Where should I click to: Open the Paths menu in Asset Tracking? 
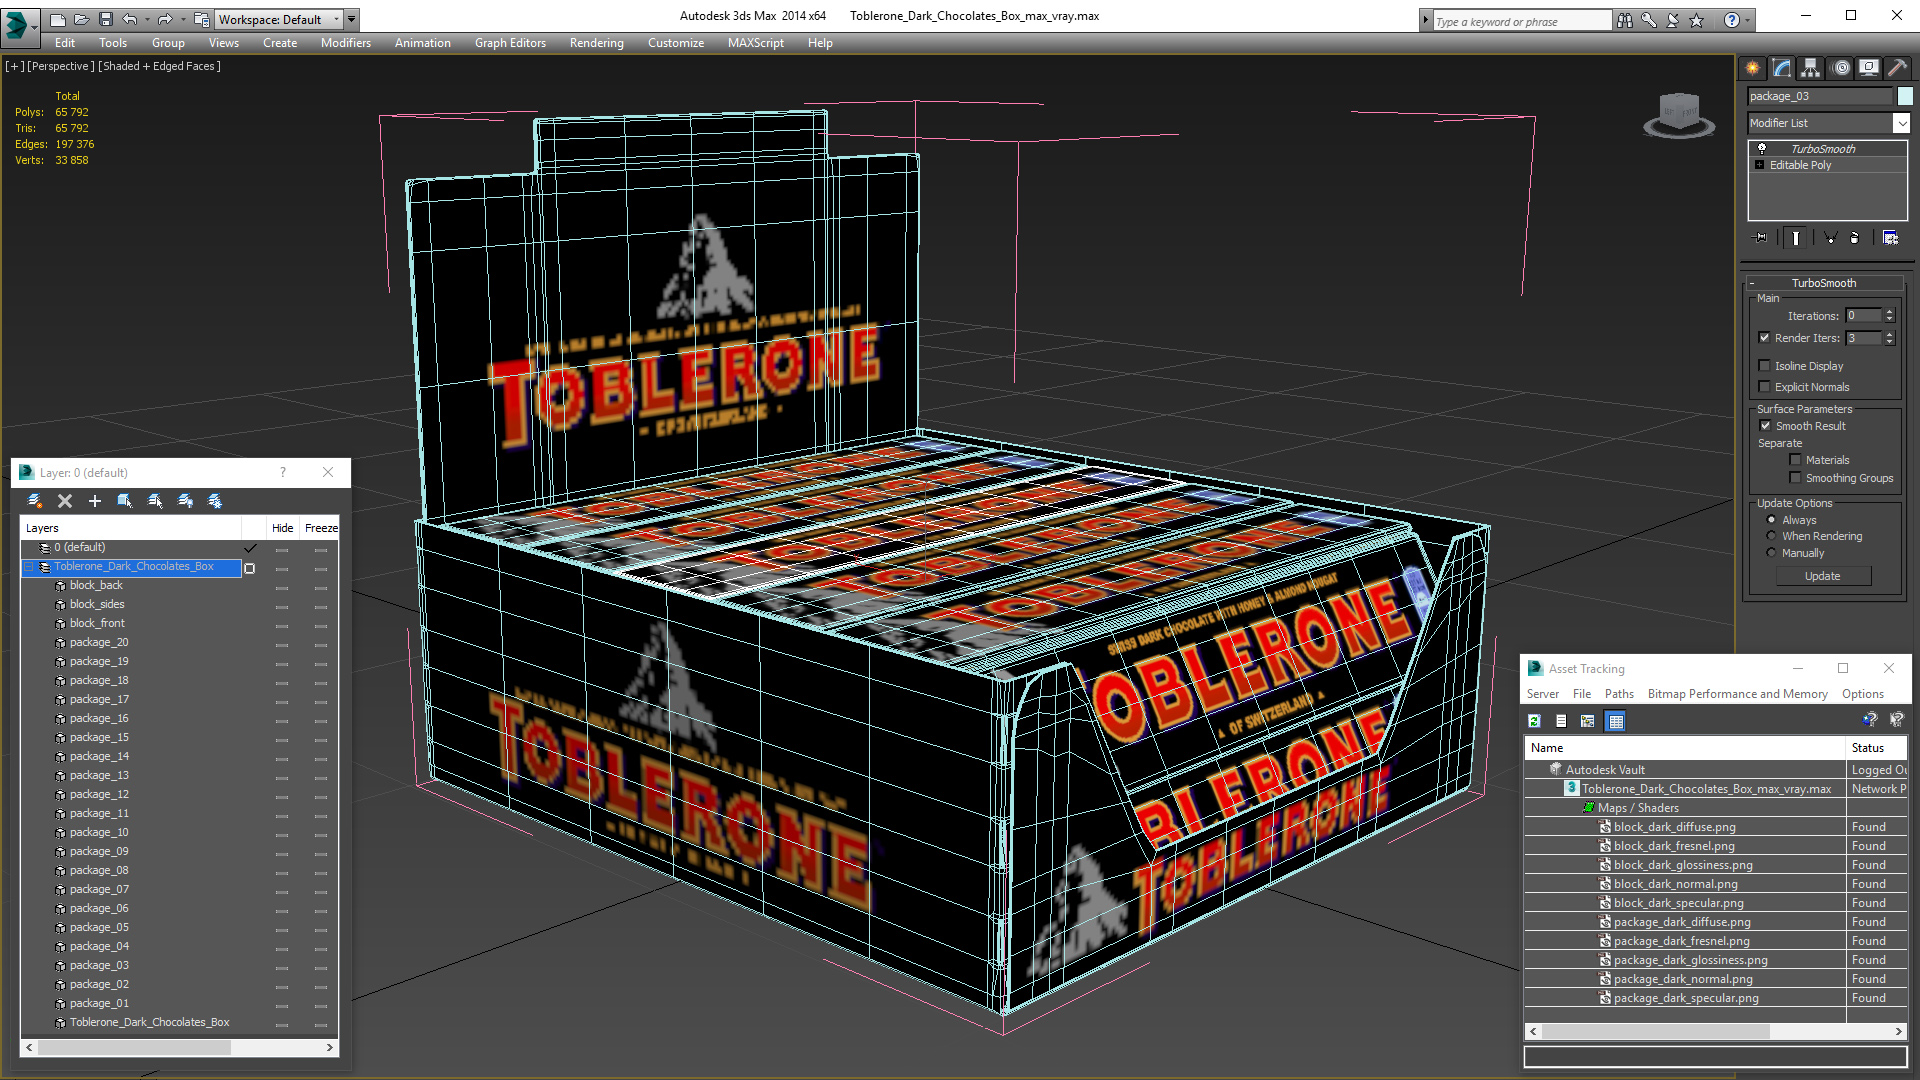tap(1619, 694)
